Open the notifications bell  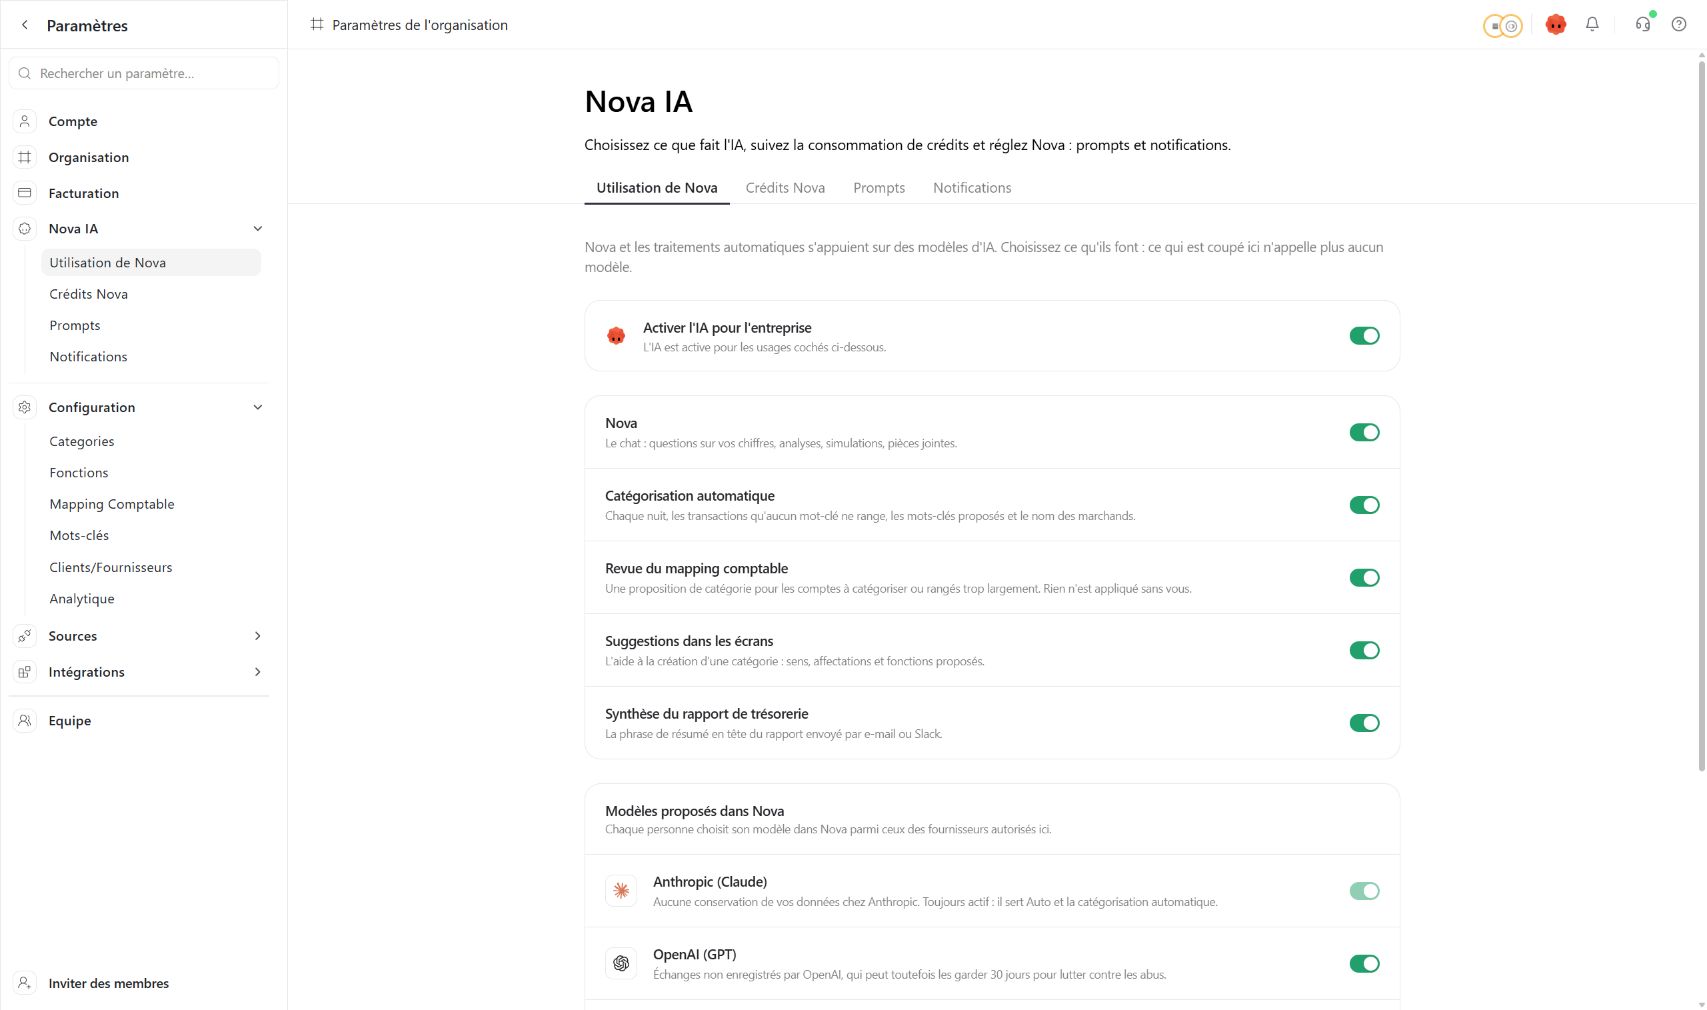click(1592, 24)
